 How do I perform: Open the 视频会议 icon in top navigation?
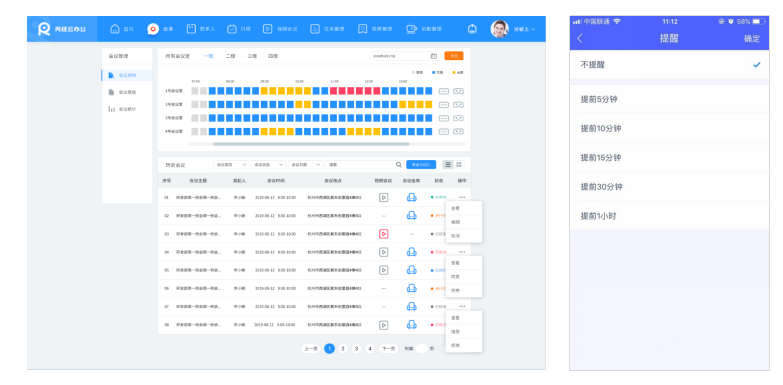click(268, 29)
